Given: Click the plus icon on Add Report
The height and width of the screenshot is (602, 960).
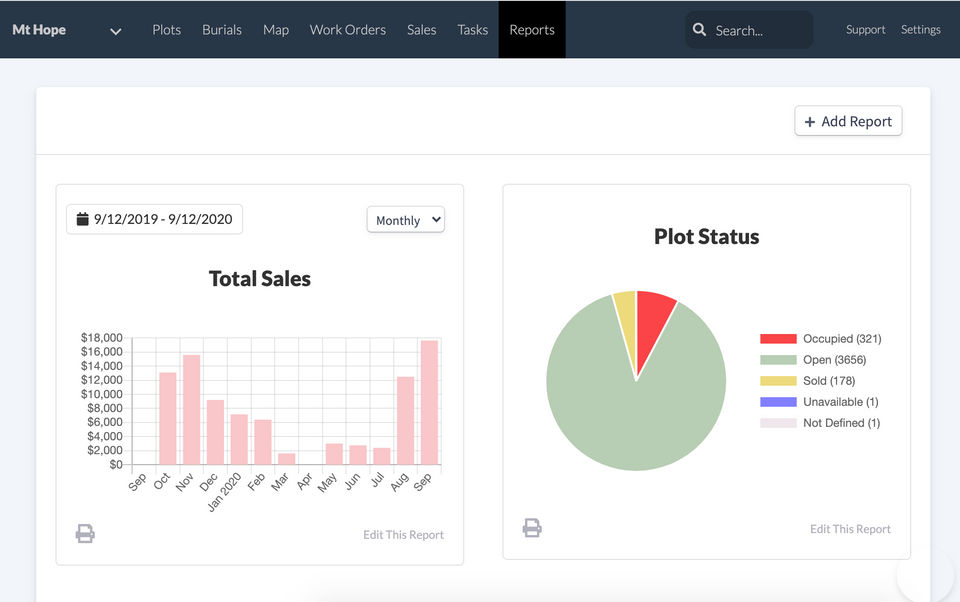Looking at the screenshot, I should 808,121.
